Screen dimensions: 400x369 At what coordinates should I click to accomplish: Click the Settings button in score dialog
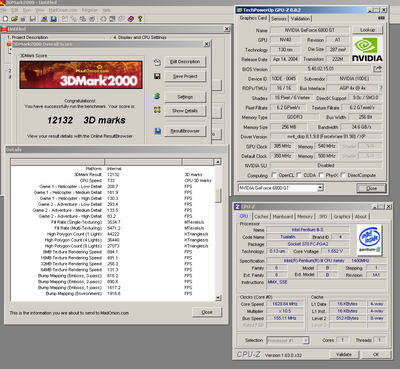click(x=185, y=97)
